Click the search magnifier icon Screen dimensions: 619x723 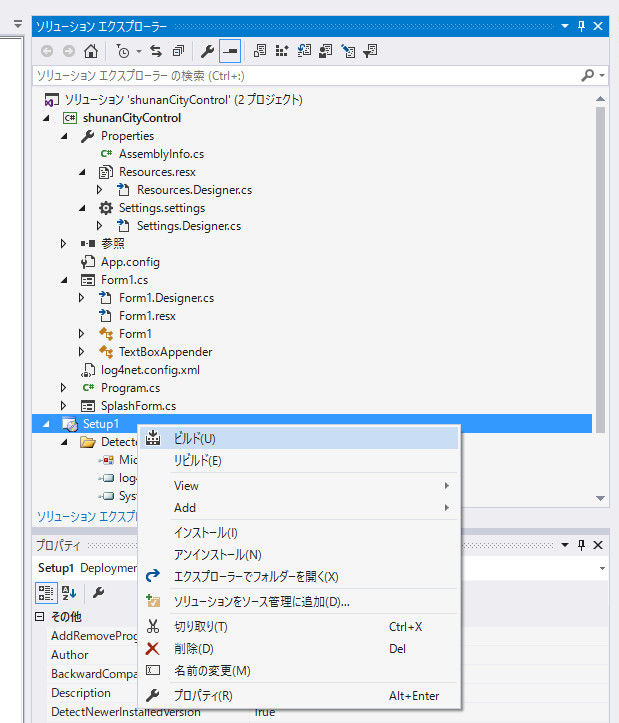tap(588, 75)
